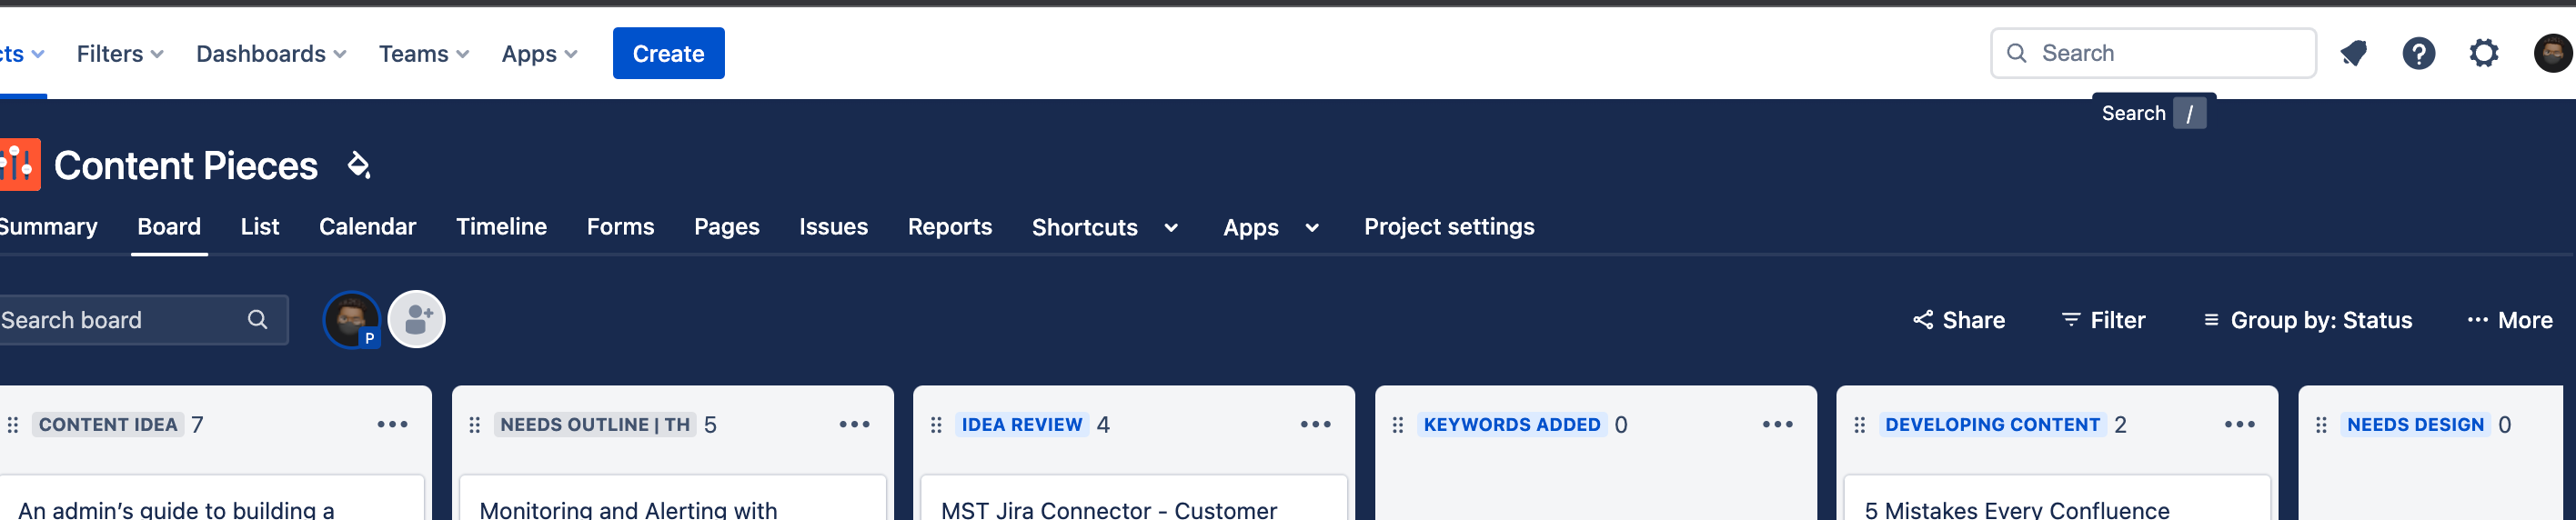
Task: Select the Board tab
Action: click(169, 227)
